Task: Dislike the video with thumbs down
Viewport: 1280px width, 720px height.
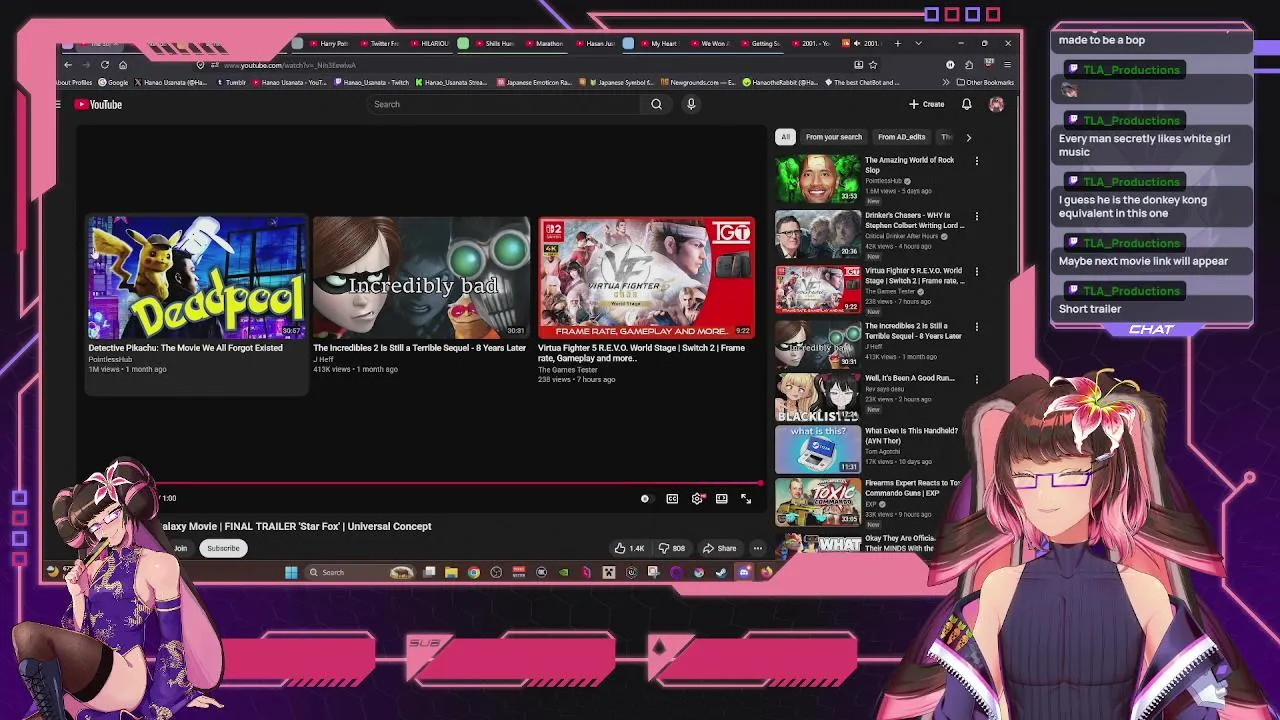Action: pyautogui.click(x=672, y=548)
